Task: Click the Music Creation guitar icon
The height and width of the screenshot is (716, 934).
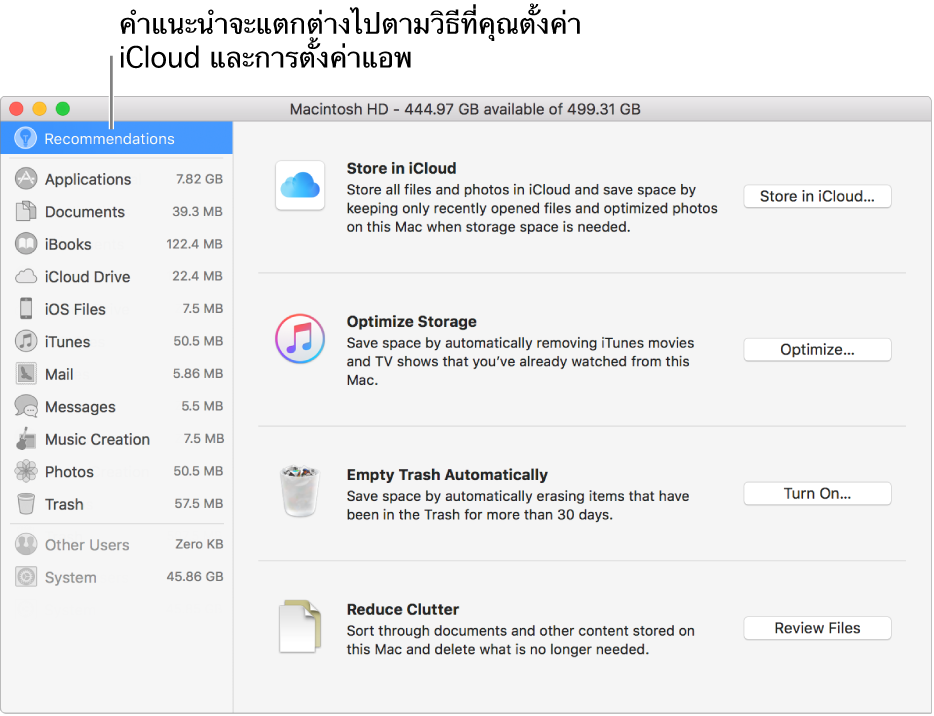Action: (x=26, y=438)
